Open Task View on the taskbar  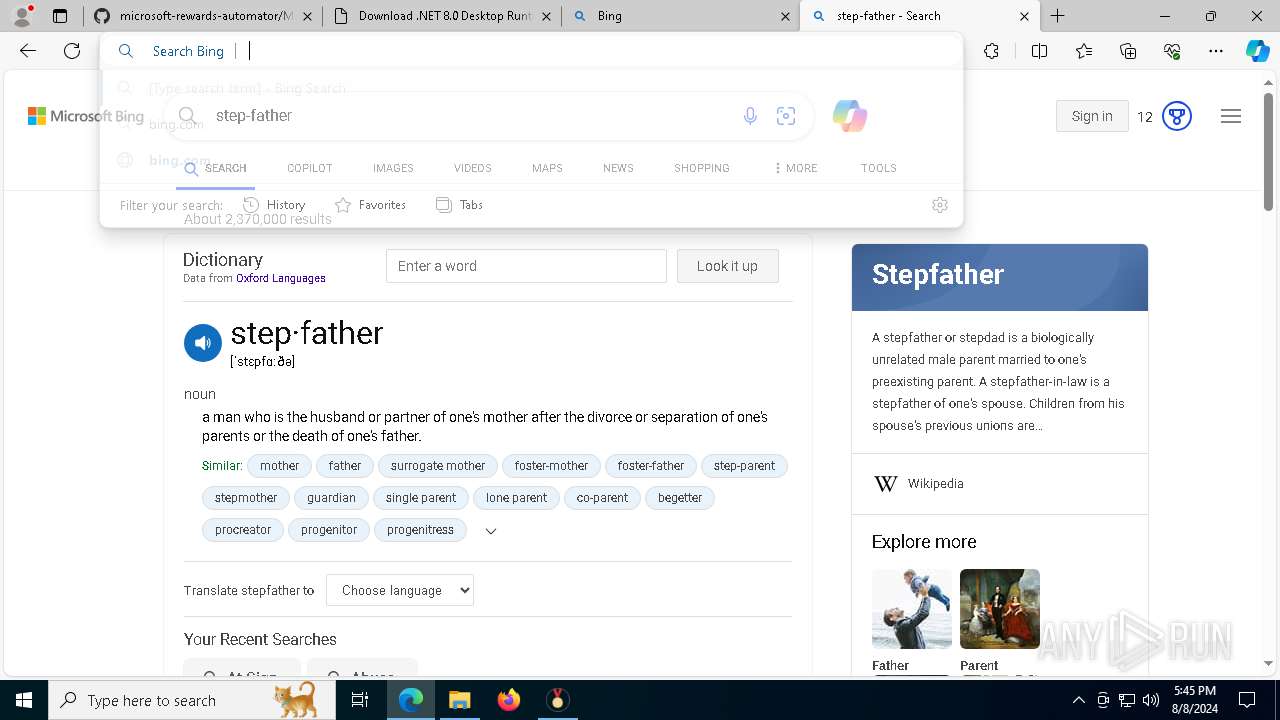tap(360, 700)
